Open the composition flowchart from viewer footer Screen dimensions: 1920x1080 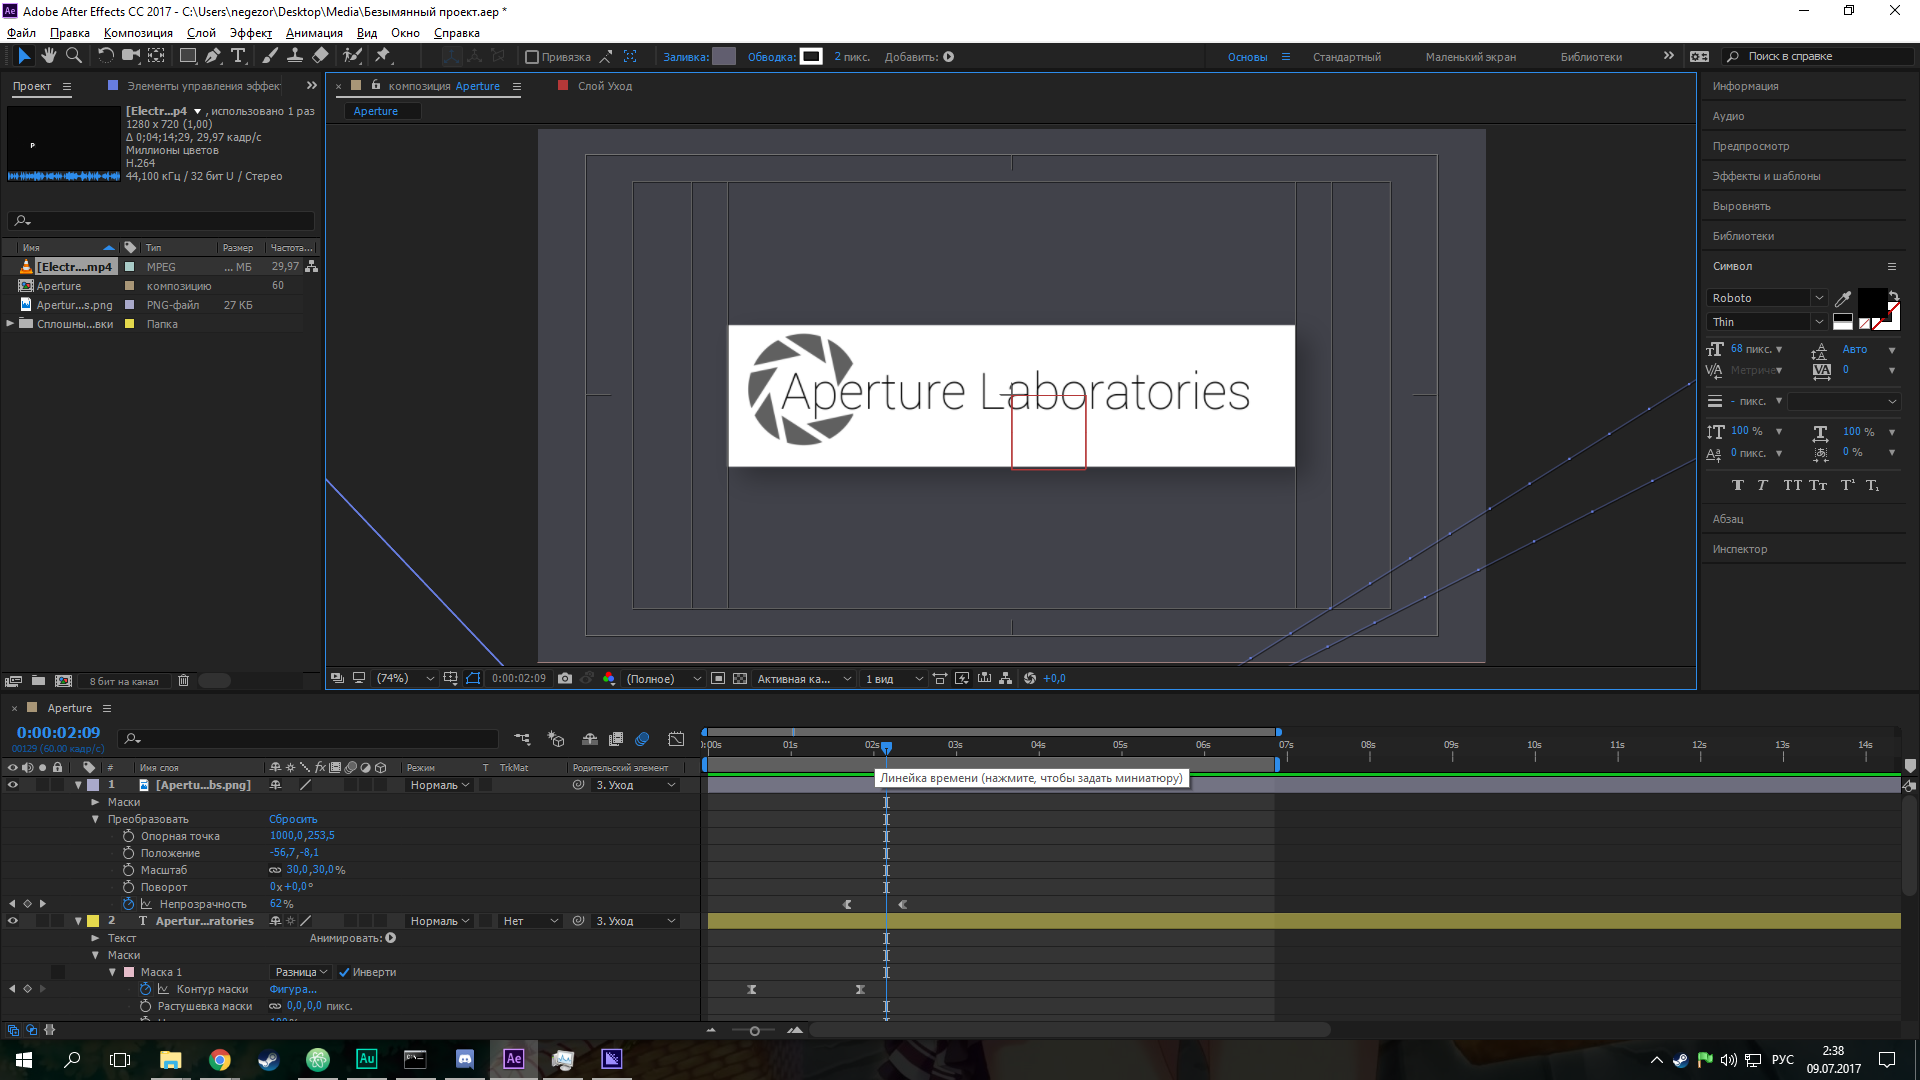pyautogui.click(x=1006, y=678)
